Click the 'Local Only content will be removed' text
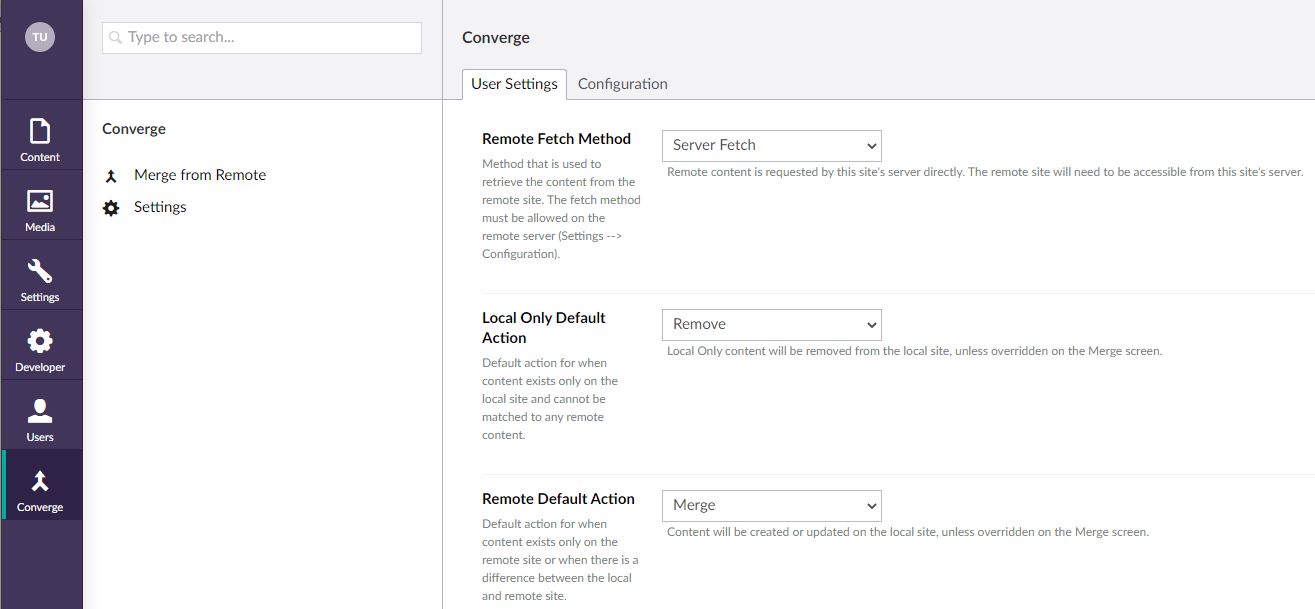The image size is (1315, 609). tap(914, 351)
